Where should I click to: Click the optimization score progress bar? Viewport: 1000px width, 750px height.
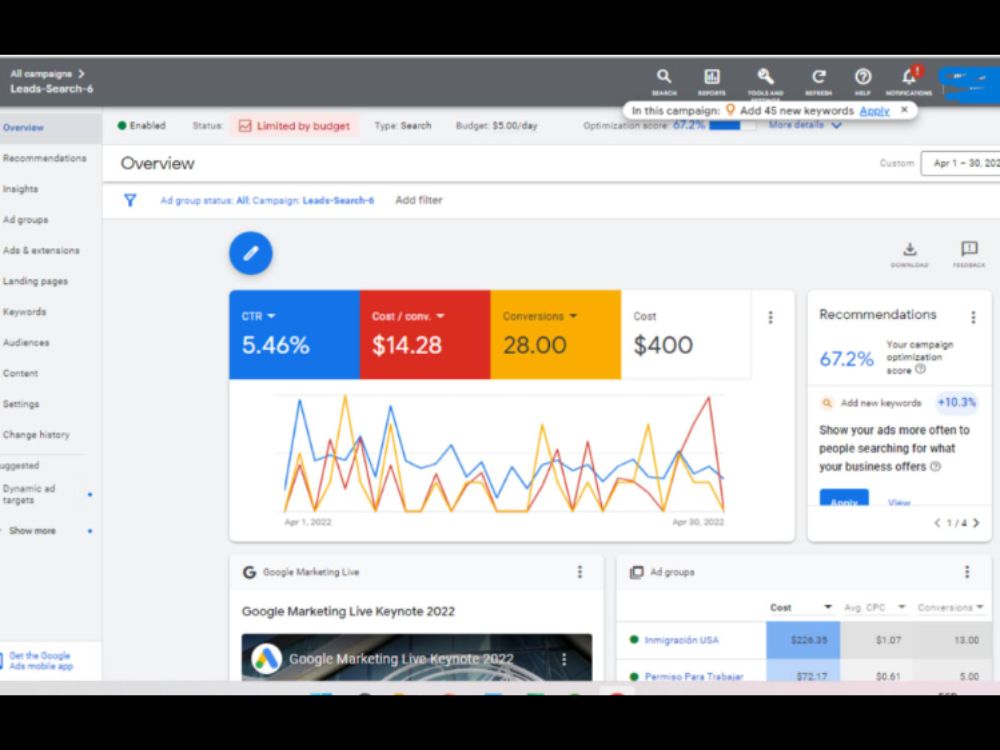pyautogui.click(x=732, y=125)
